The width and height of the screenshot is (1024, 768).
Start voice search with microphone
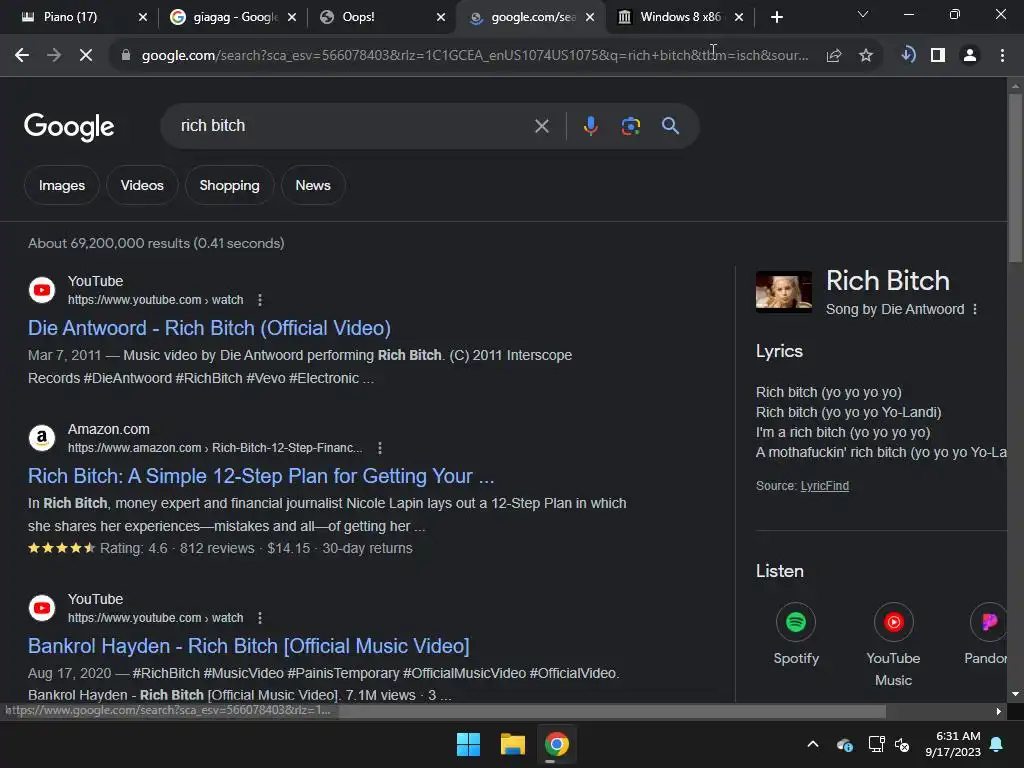pos(590,126)
